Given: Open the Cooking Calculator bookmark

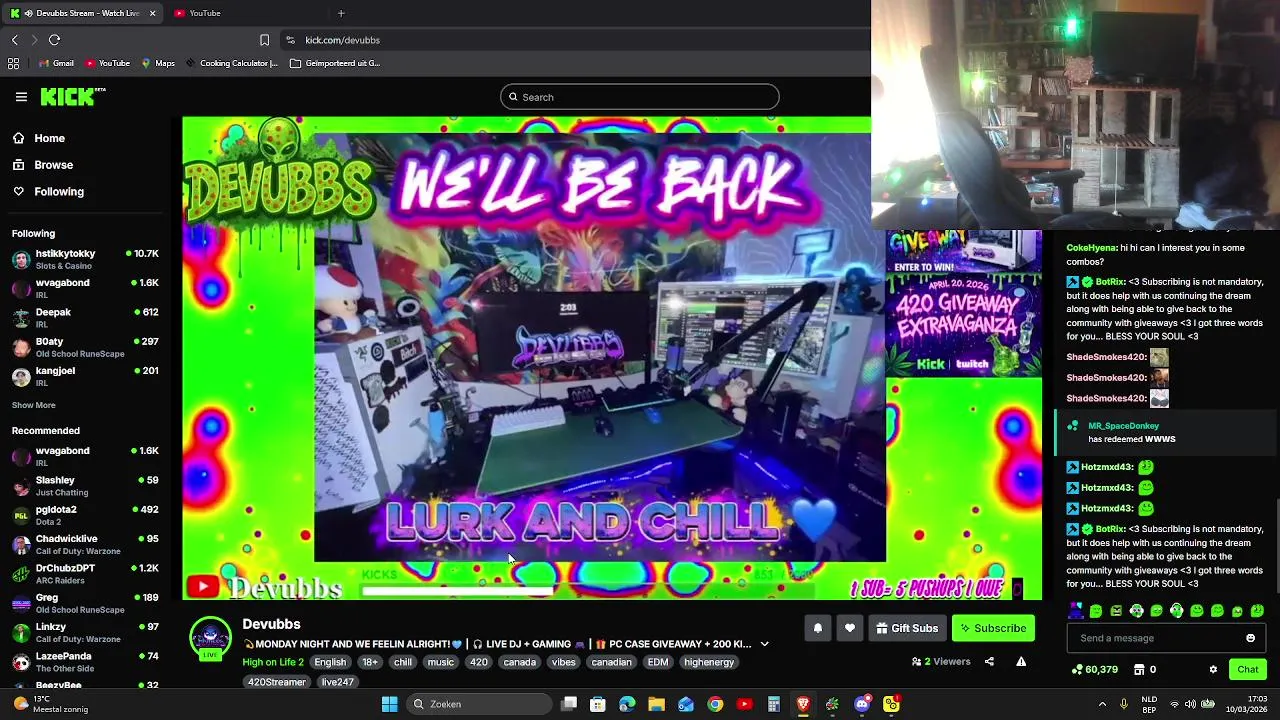Looking at the screenshot, I should click(232, 63).
